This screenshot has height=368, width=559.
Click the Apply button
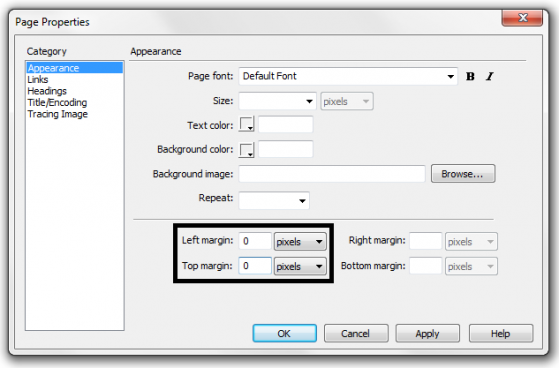click(x=427, y=333)
